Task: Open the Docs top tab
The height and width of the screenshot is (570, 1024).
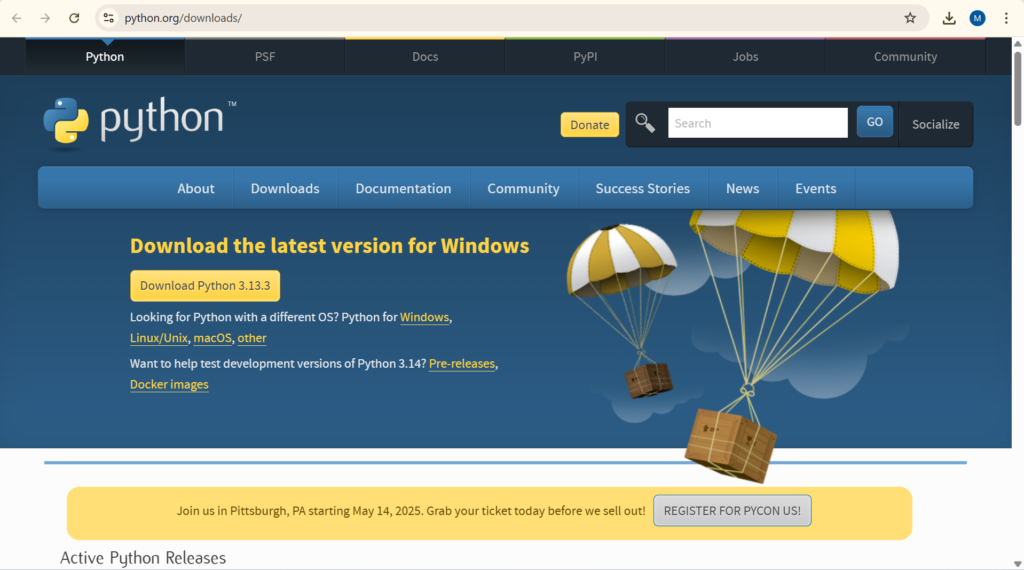Action: [424, 57]
